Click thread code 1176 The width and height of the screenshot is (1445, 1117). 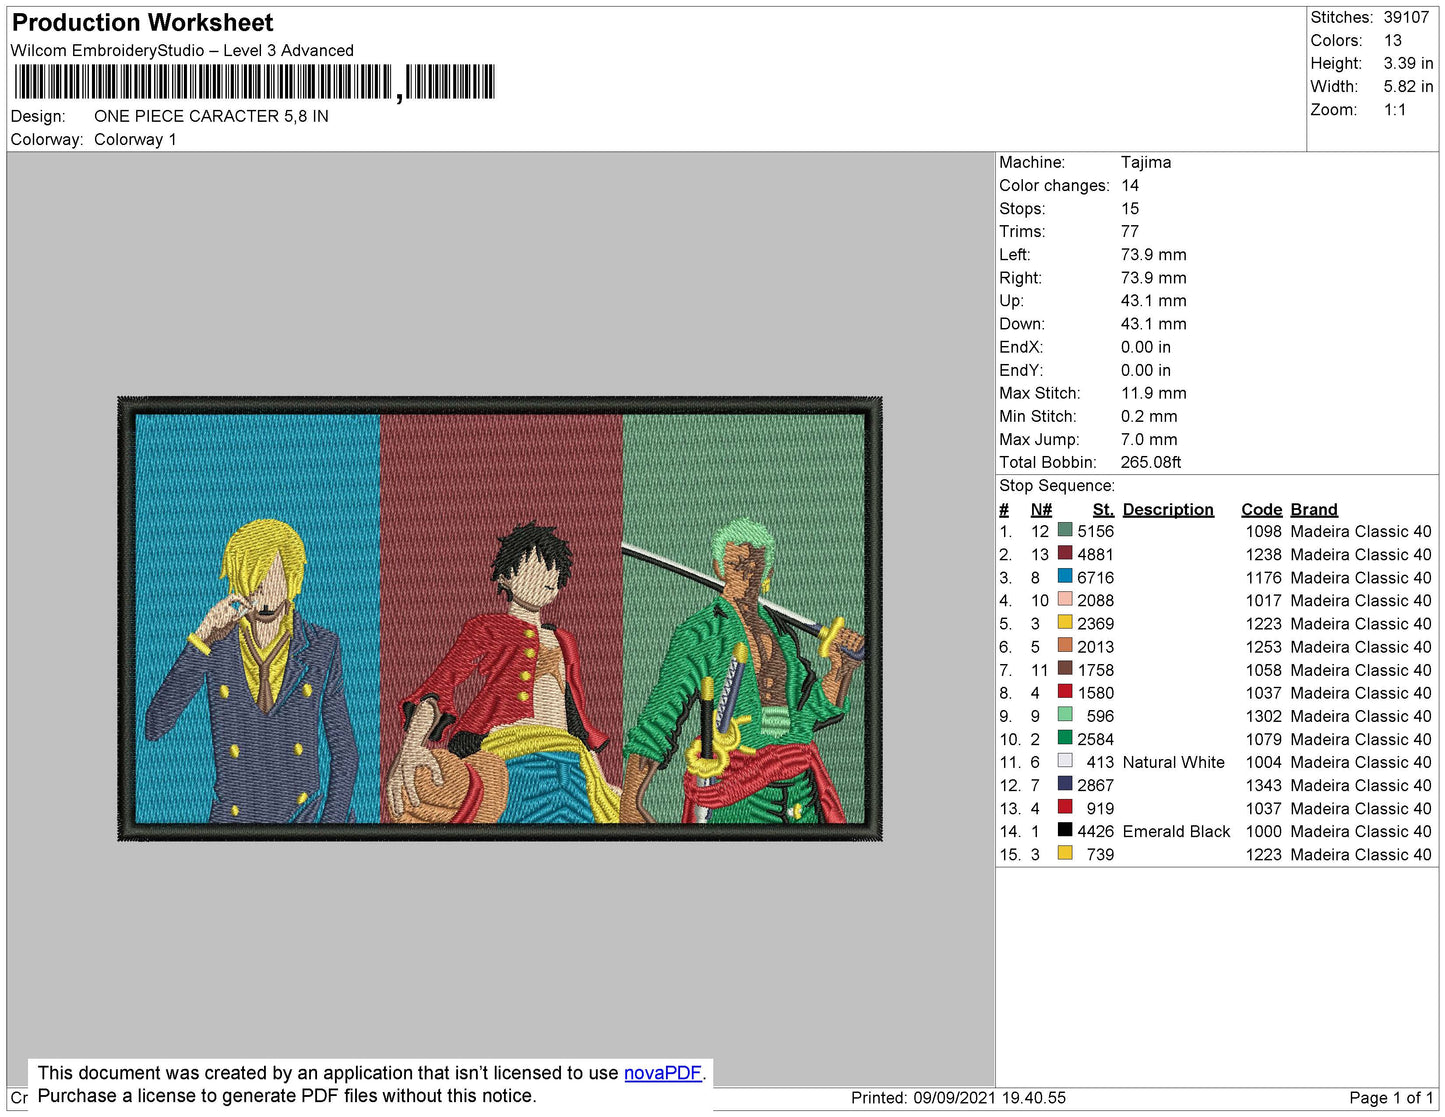(1263, 577)
